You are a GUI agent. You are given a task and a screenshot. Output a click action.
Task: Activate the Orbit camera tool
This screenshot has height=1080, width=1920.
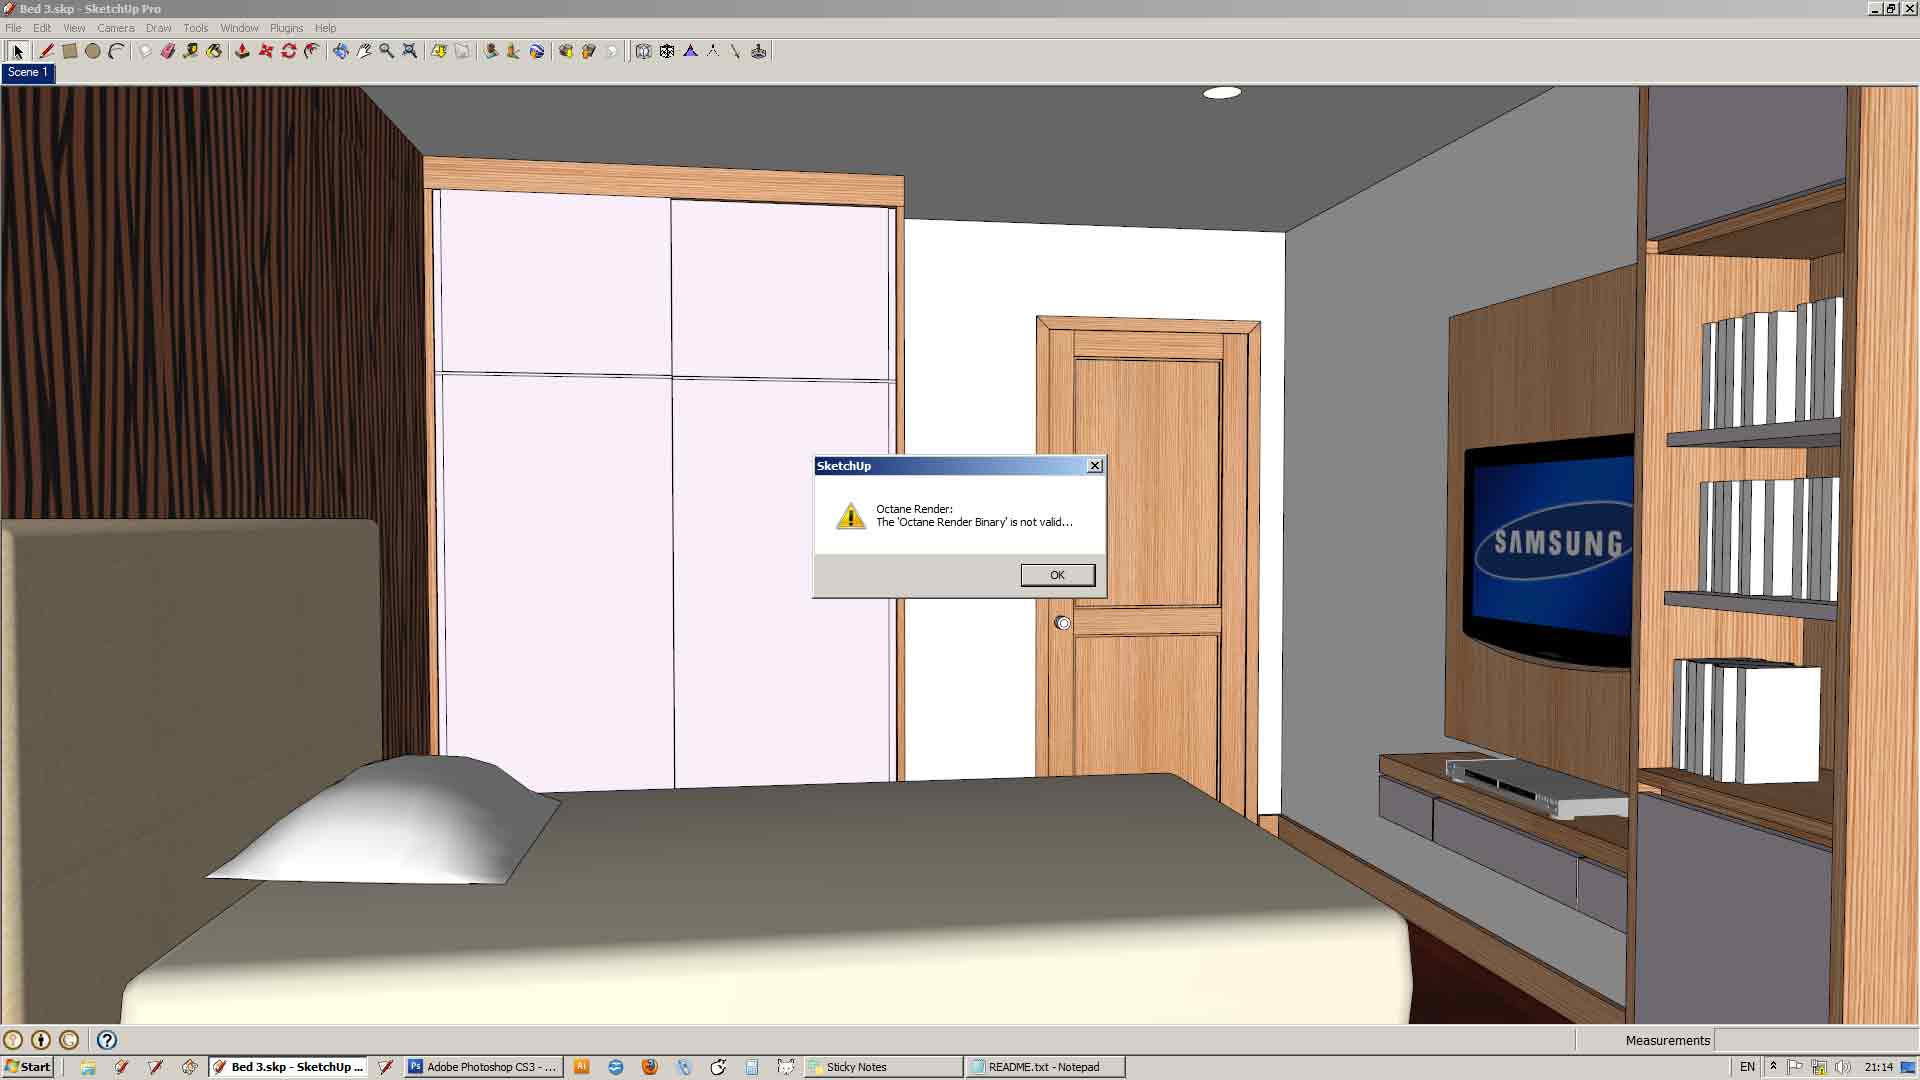340,51
